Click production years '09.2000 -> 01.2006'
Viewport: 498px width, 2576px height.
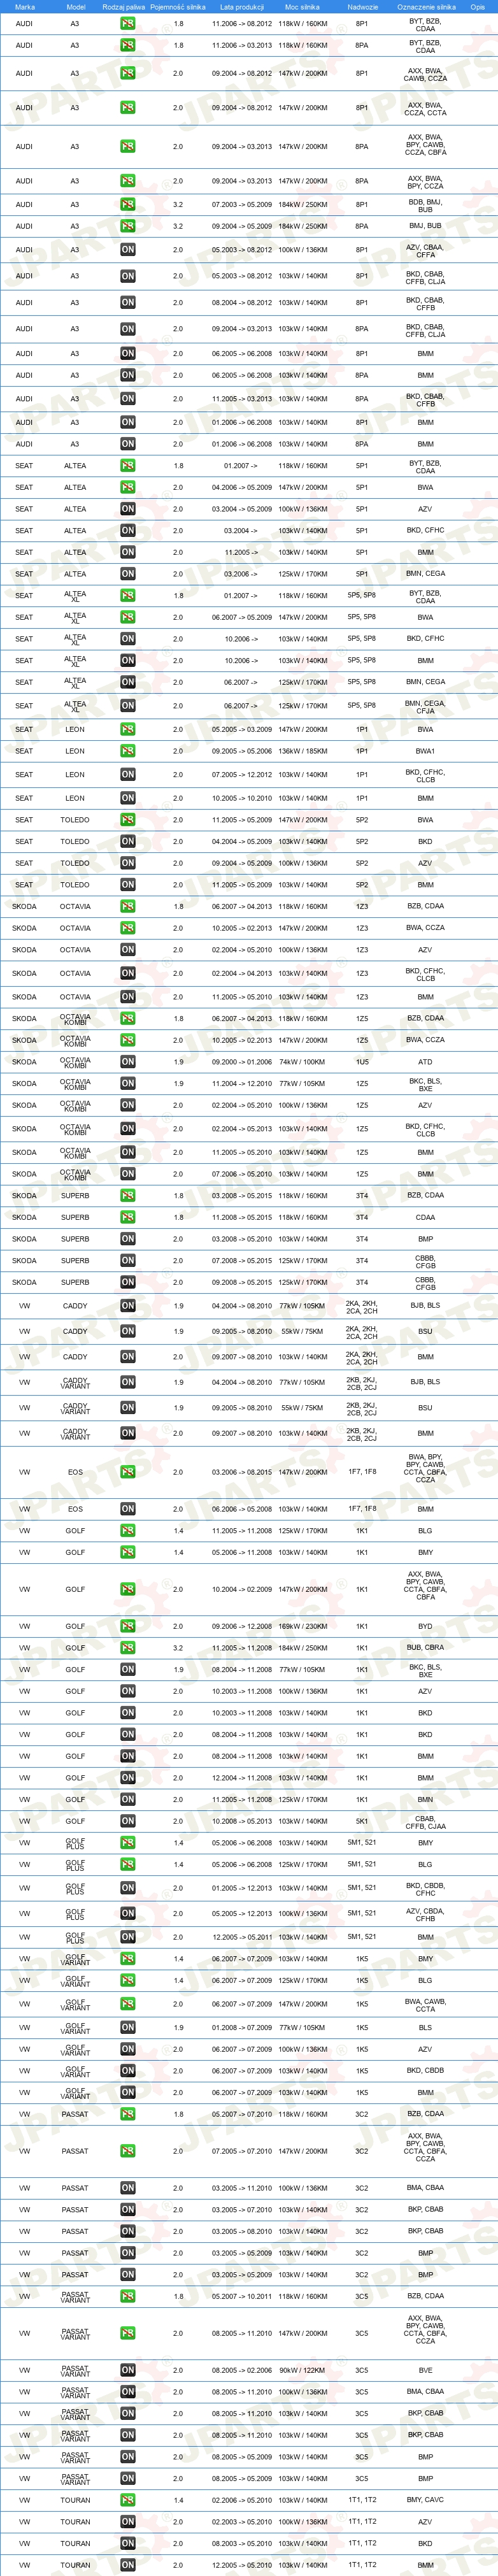click(242, 1062)
